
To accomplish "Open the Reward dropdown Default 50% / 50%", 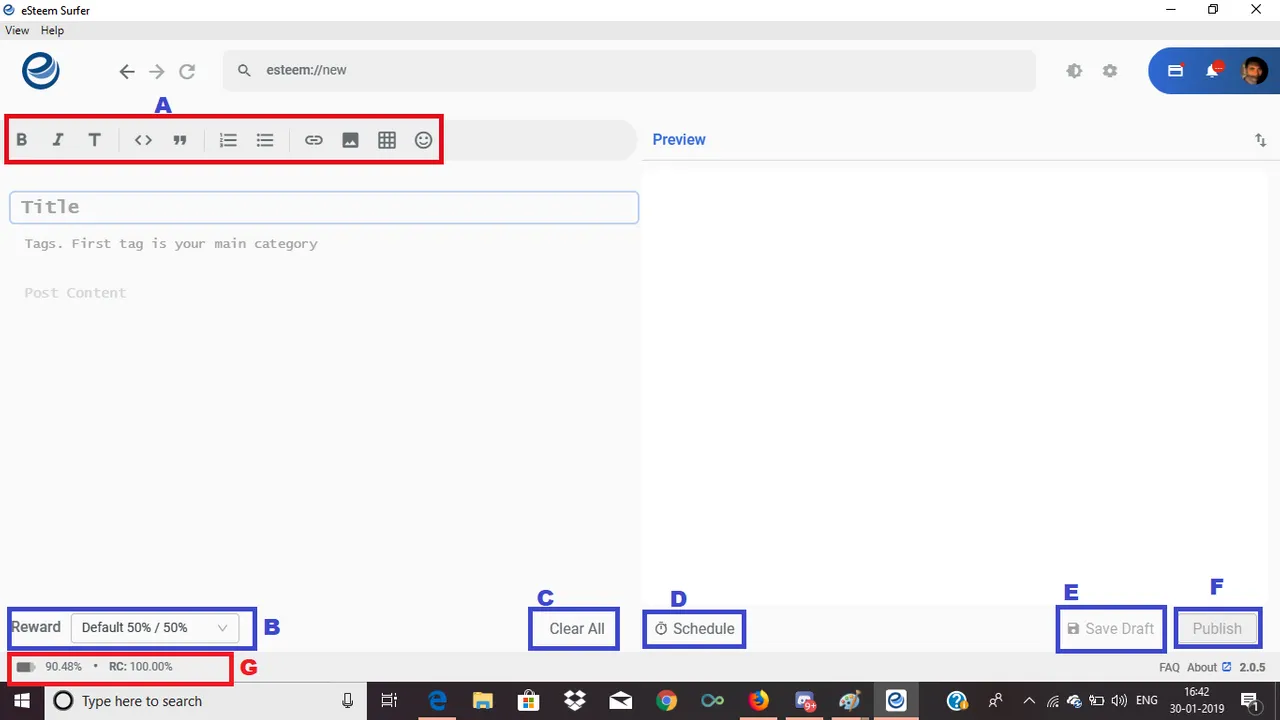I will pyautogui.click(x=155, y=628).
